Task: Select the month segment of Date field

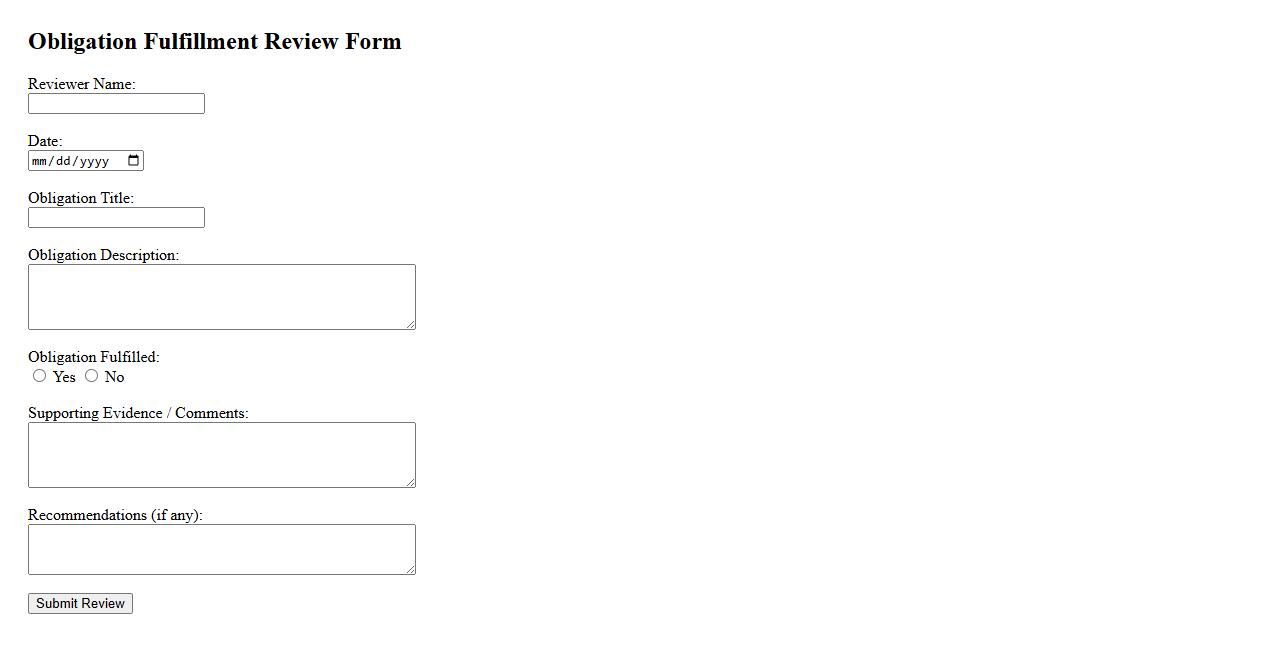Action: (x=40, y=161)
